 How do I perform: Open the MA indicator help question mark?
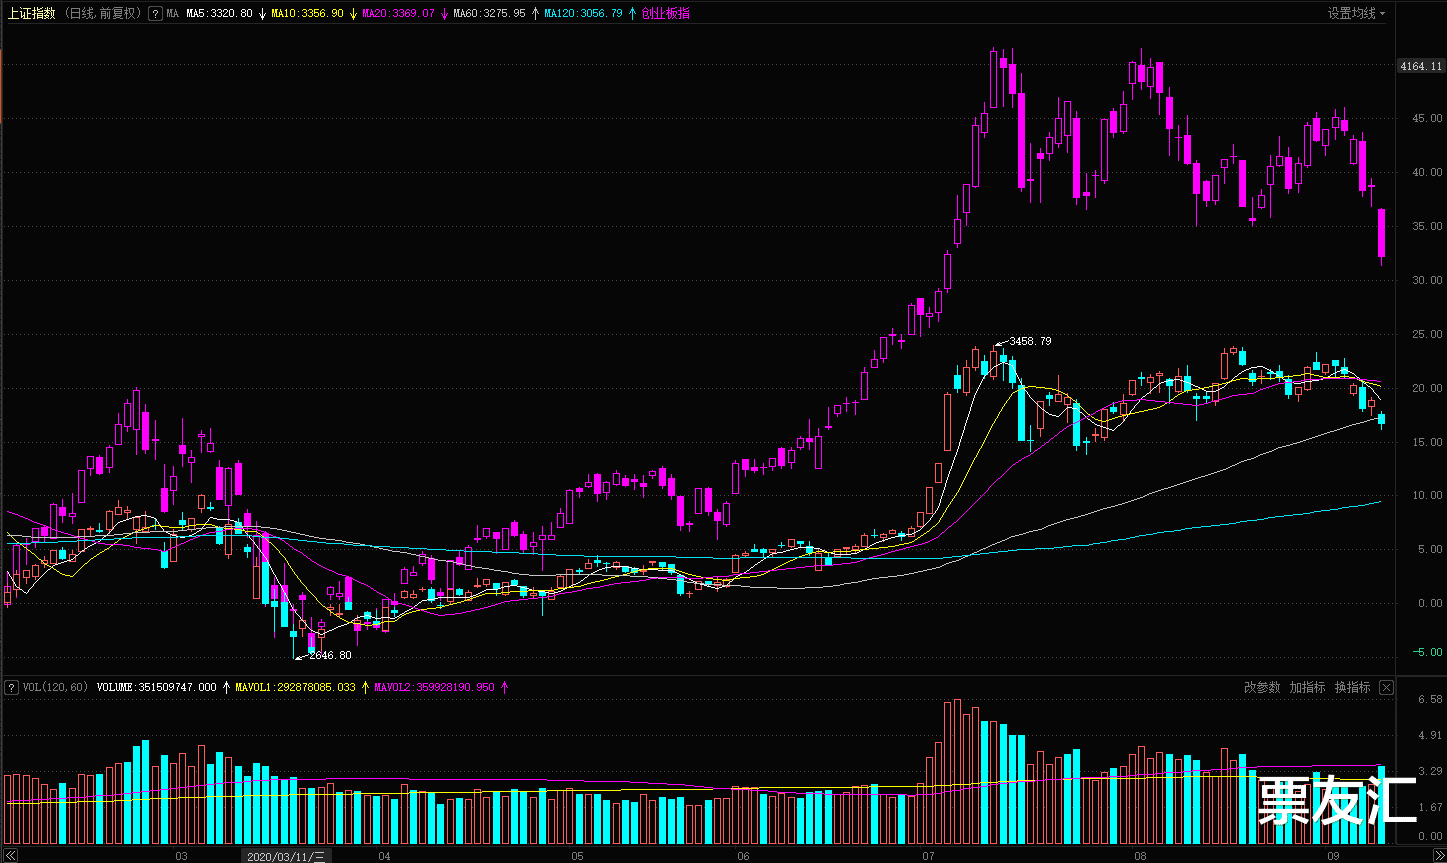point(155,14)
